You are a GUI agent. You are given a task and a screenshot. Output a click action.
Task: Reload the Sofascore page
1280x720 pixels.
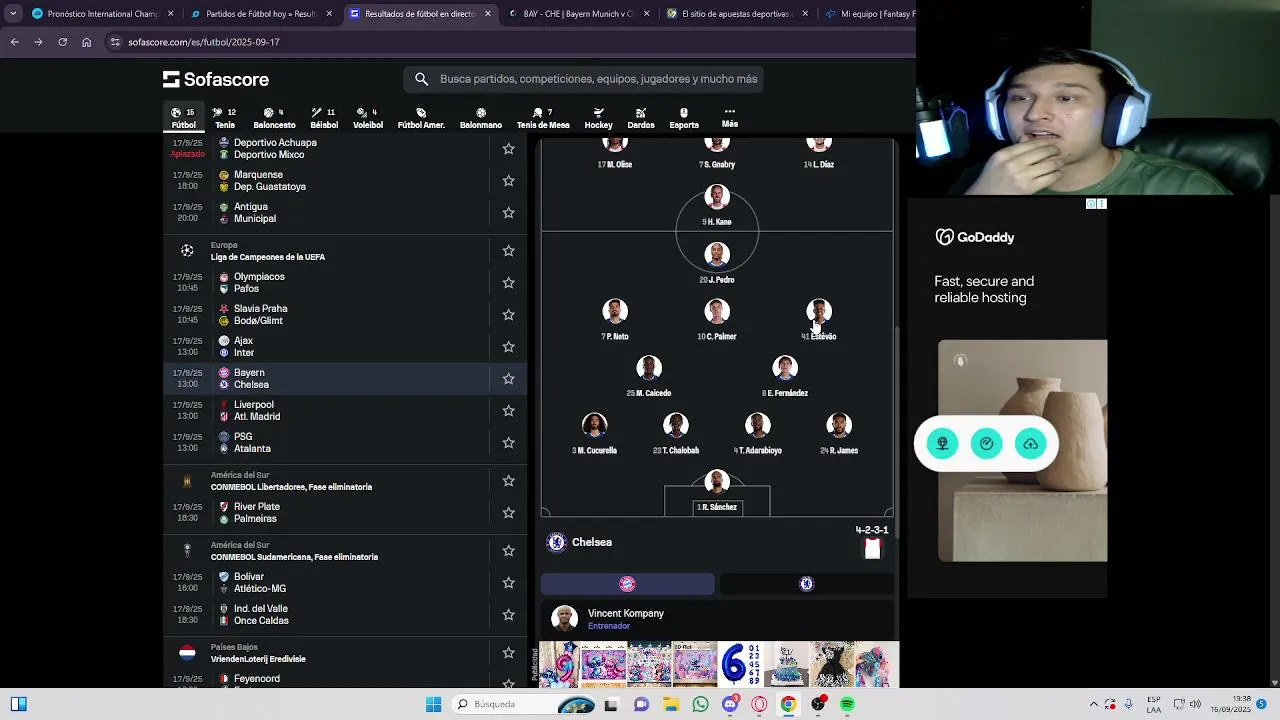click(62, 42)
